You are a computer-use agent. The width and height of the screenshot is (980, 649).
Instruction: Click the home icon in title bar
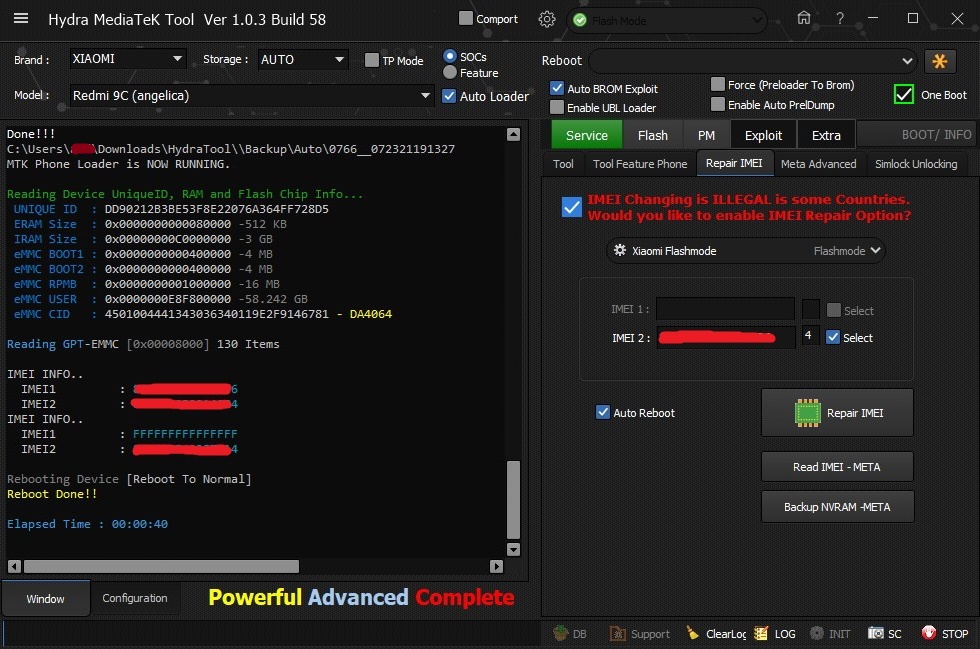click(804, 18)
